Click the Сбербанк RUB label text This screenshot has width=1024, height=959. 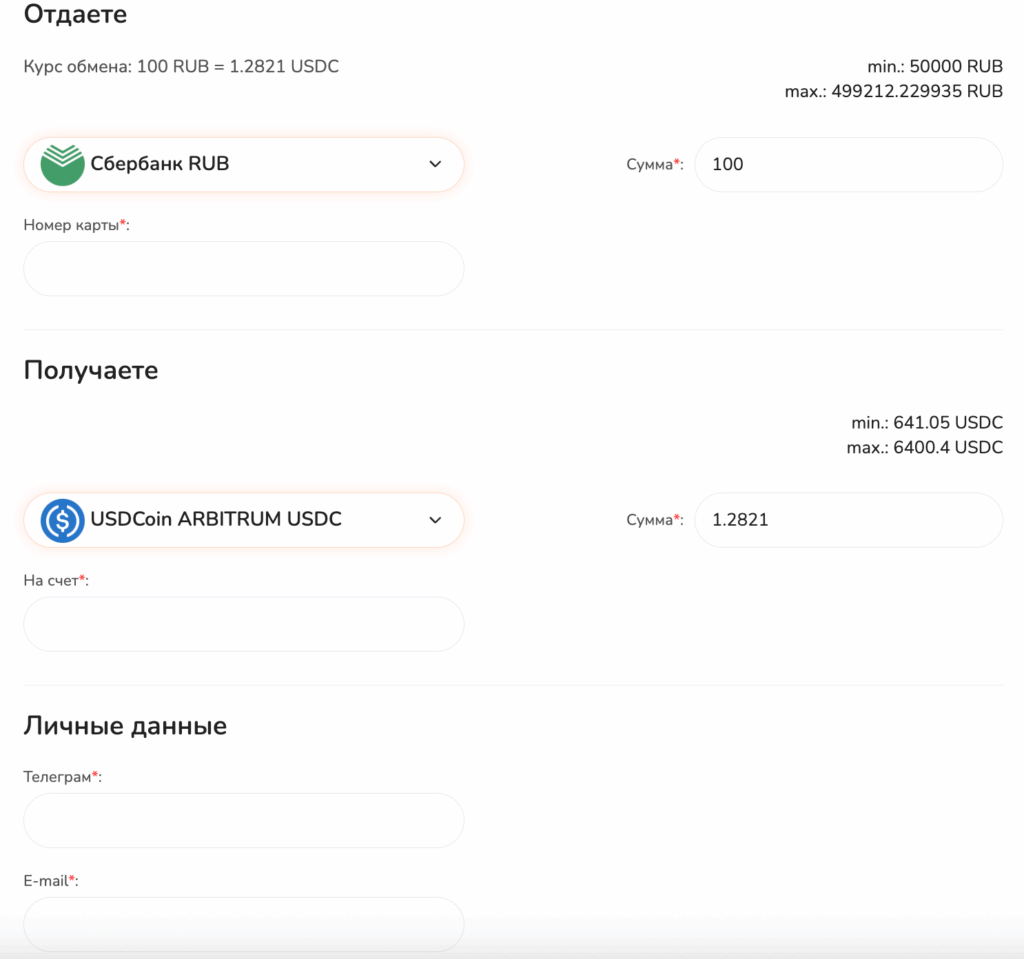pyautogui.click(x=160, y=164)
